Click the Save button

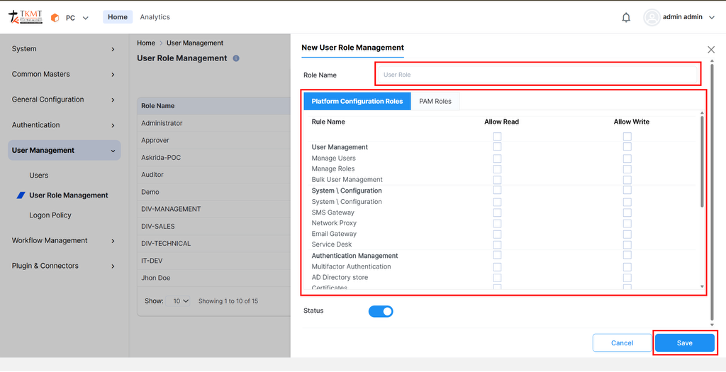pos(685,343)
